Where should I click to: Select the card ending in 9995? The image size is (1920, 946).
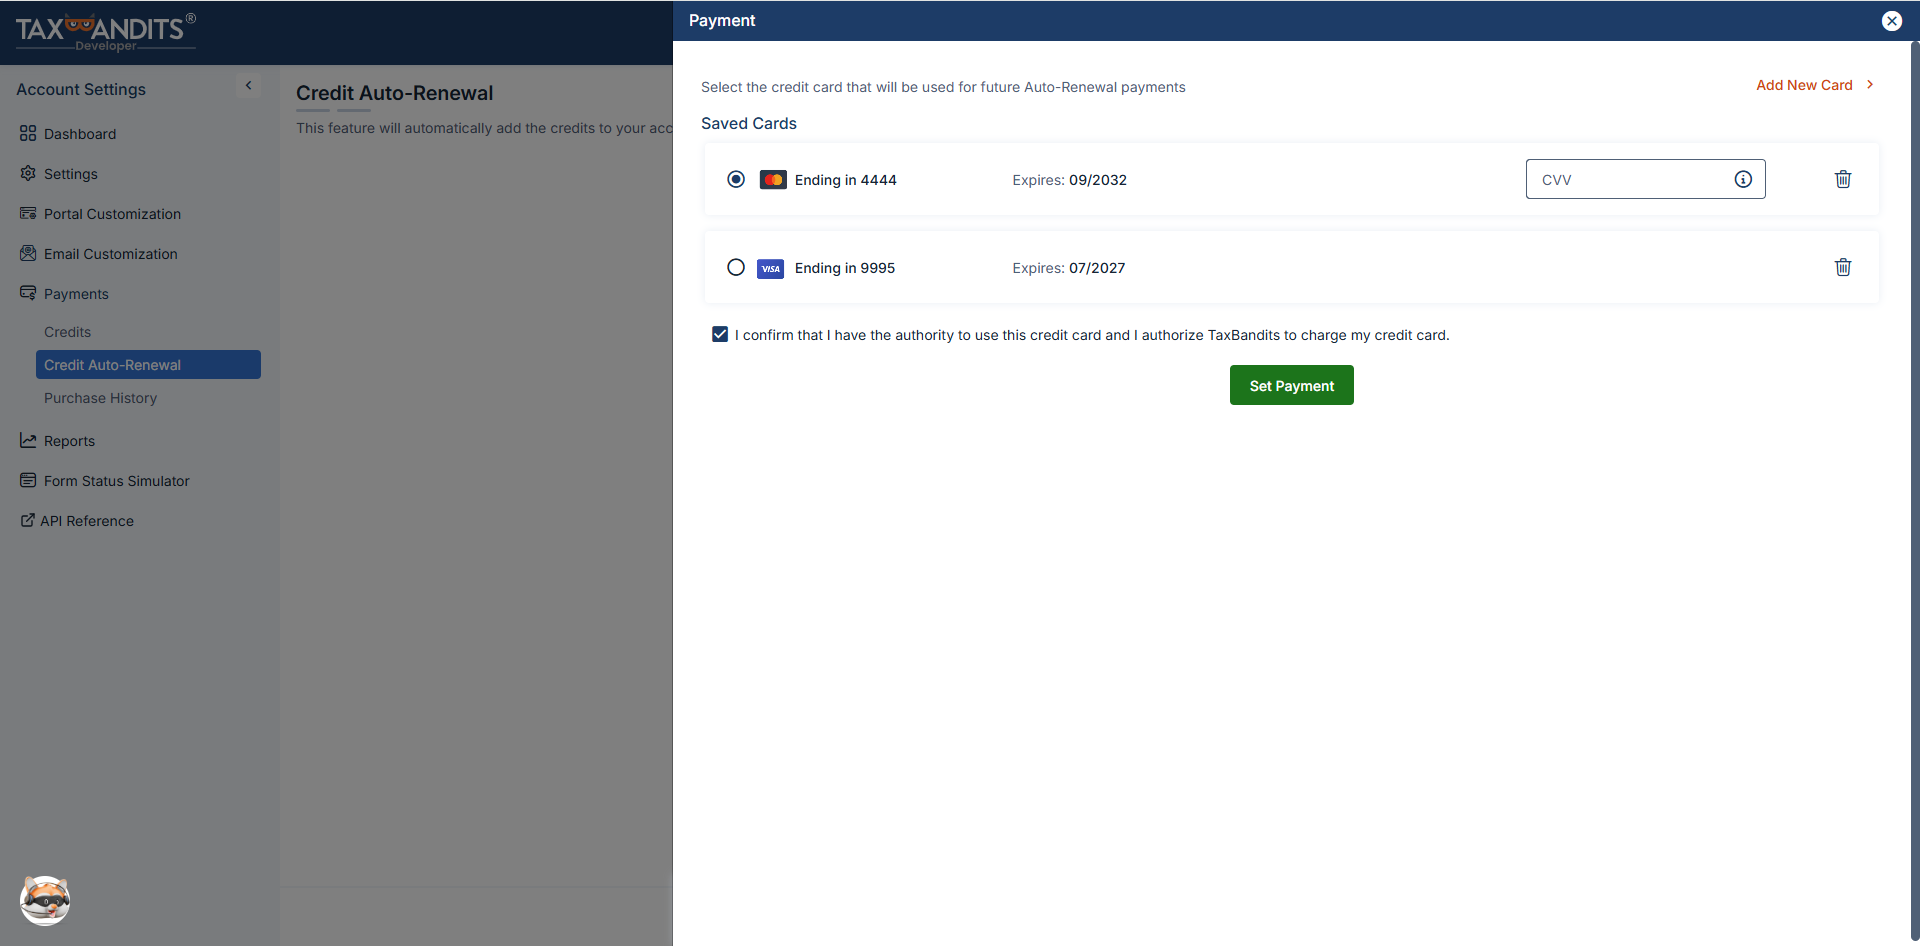click(736, 267)
